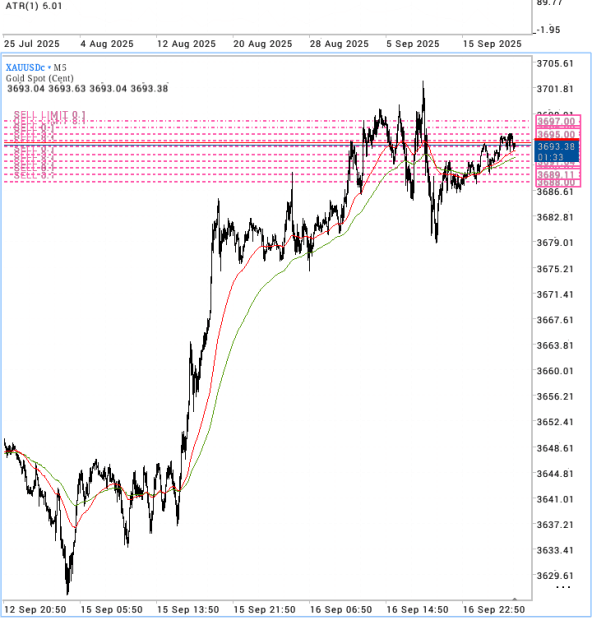592x625 pixels.
Task: Click the 3660.01 price axis label
Action: coord(555,371)
